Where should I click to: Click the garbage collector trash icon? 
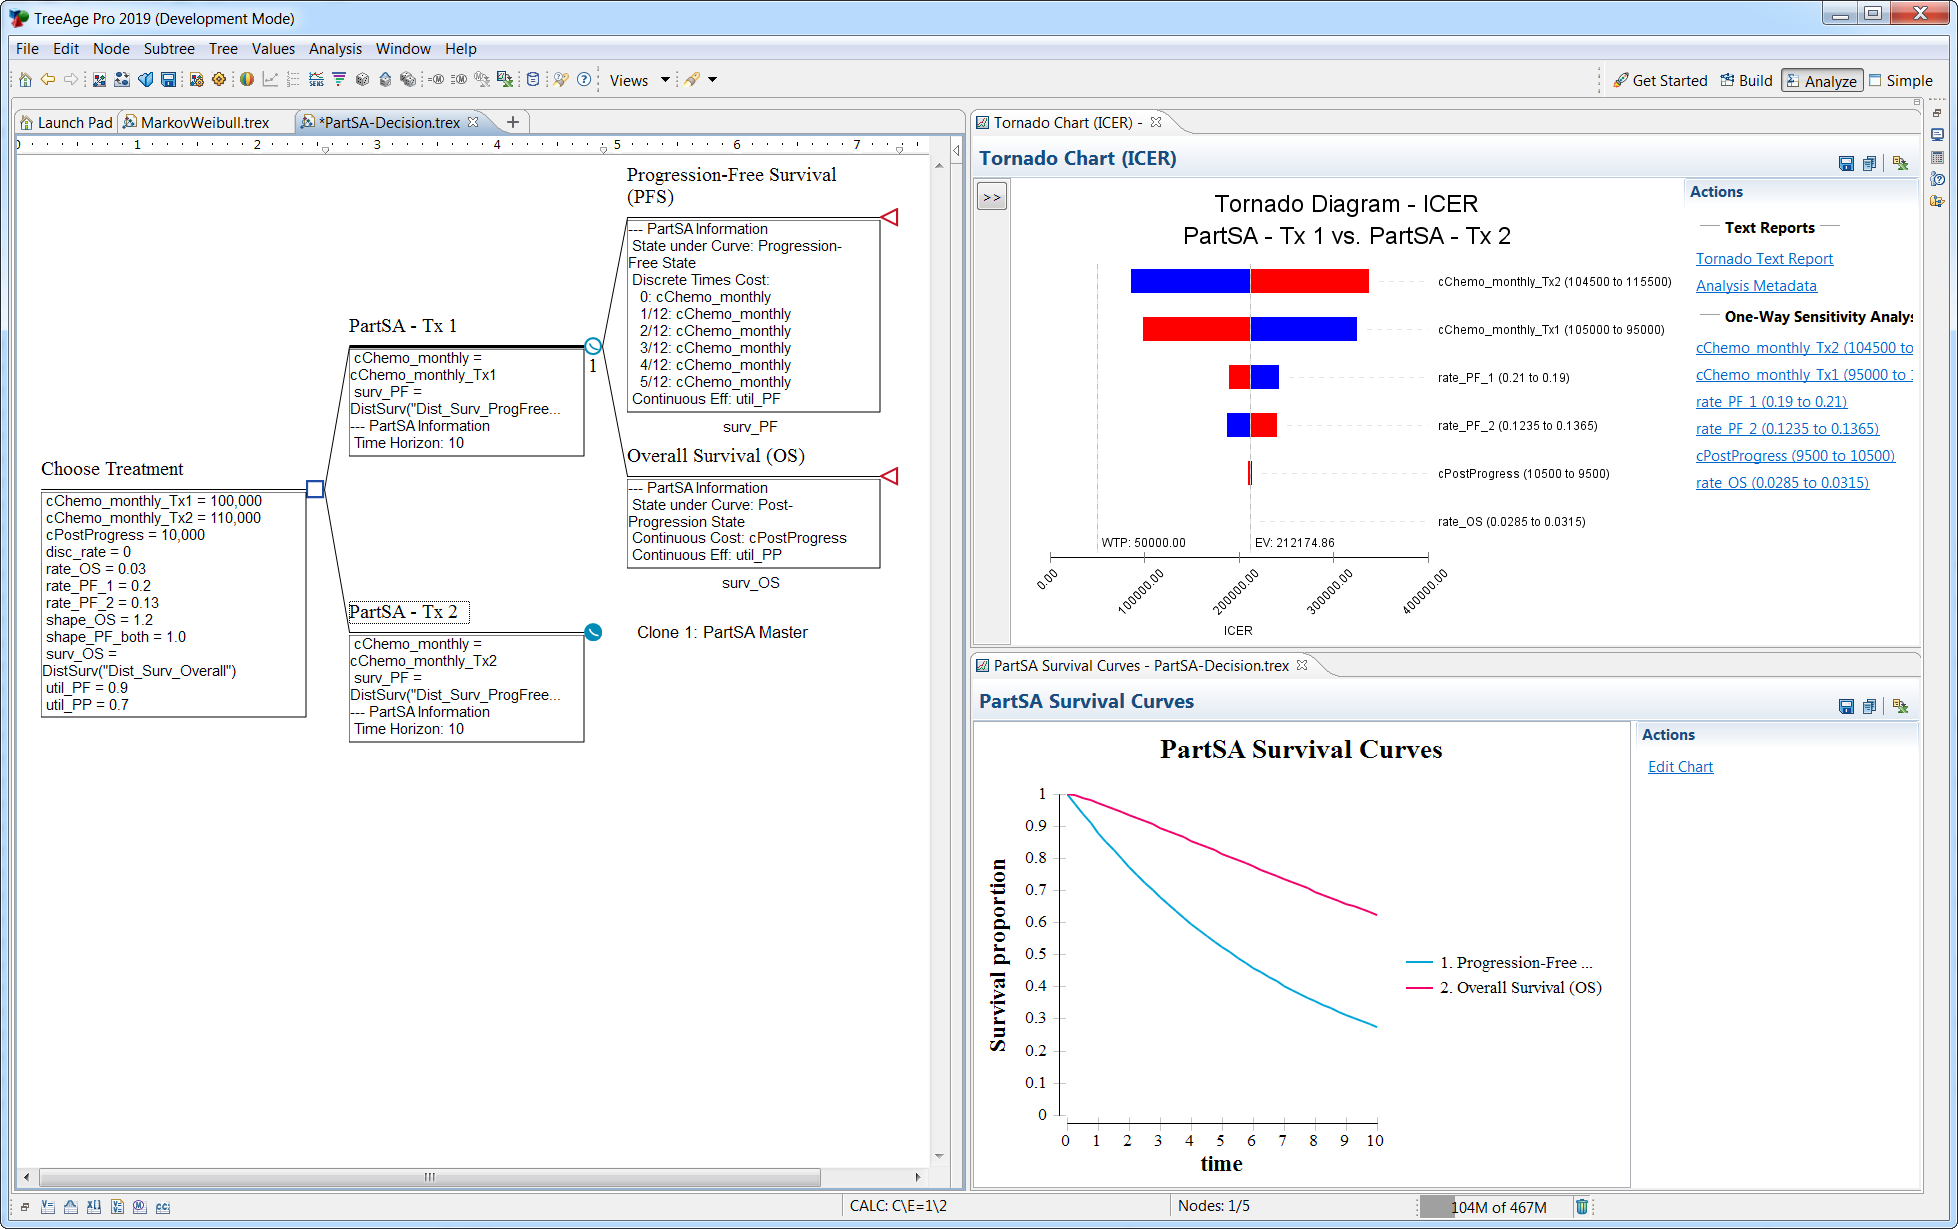(x=1582, y=1207)
